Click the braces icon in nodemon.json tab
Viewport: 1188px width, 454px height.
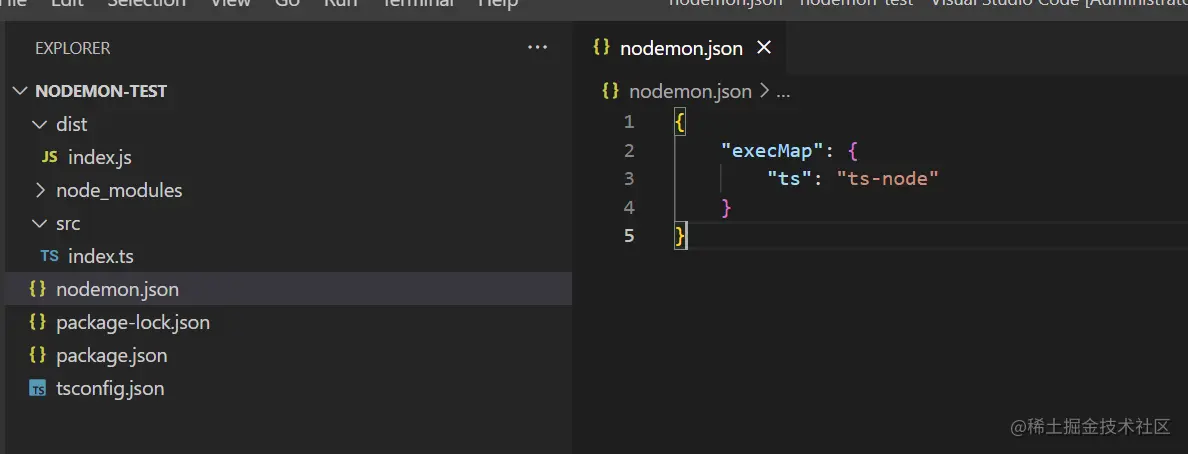(601, 48)
